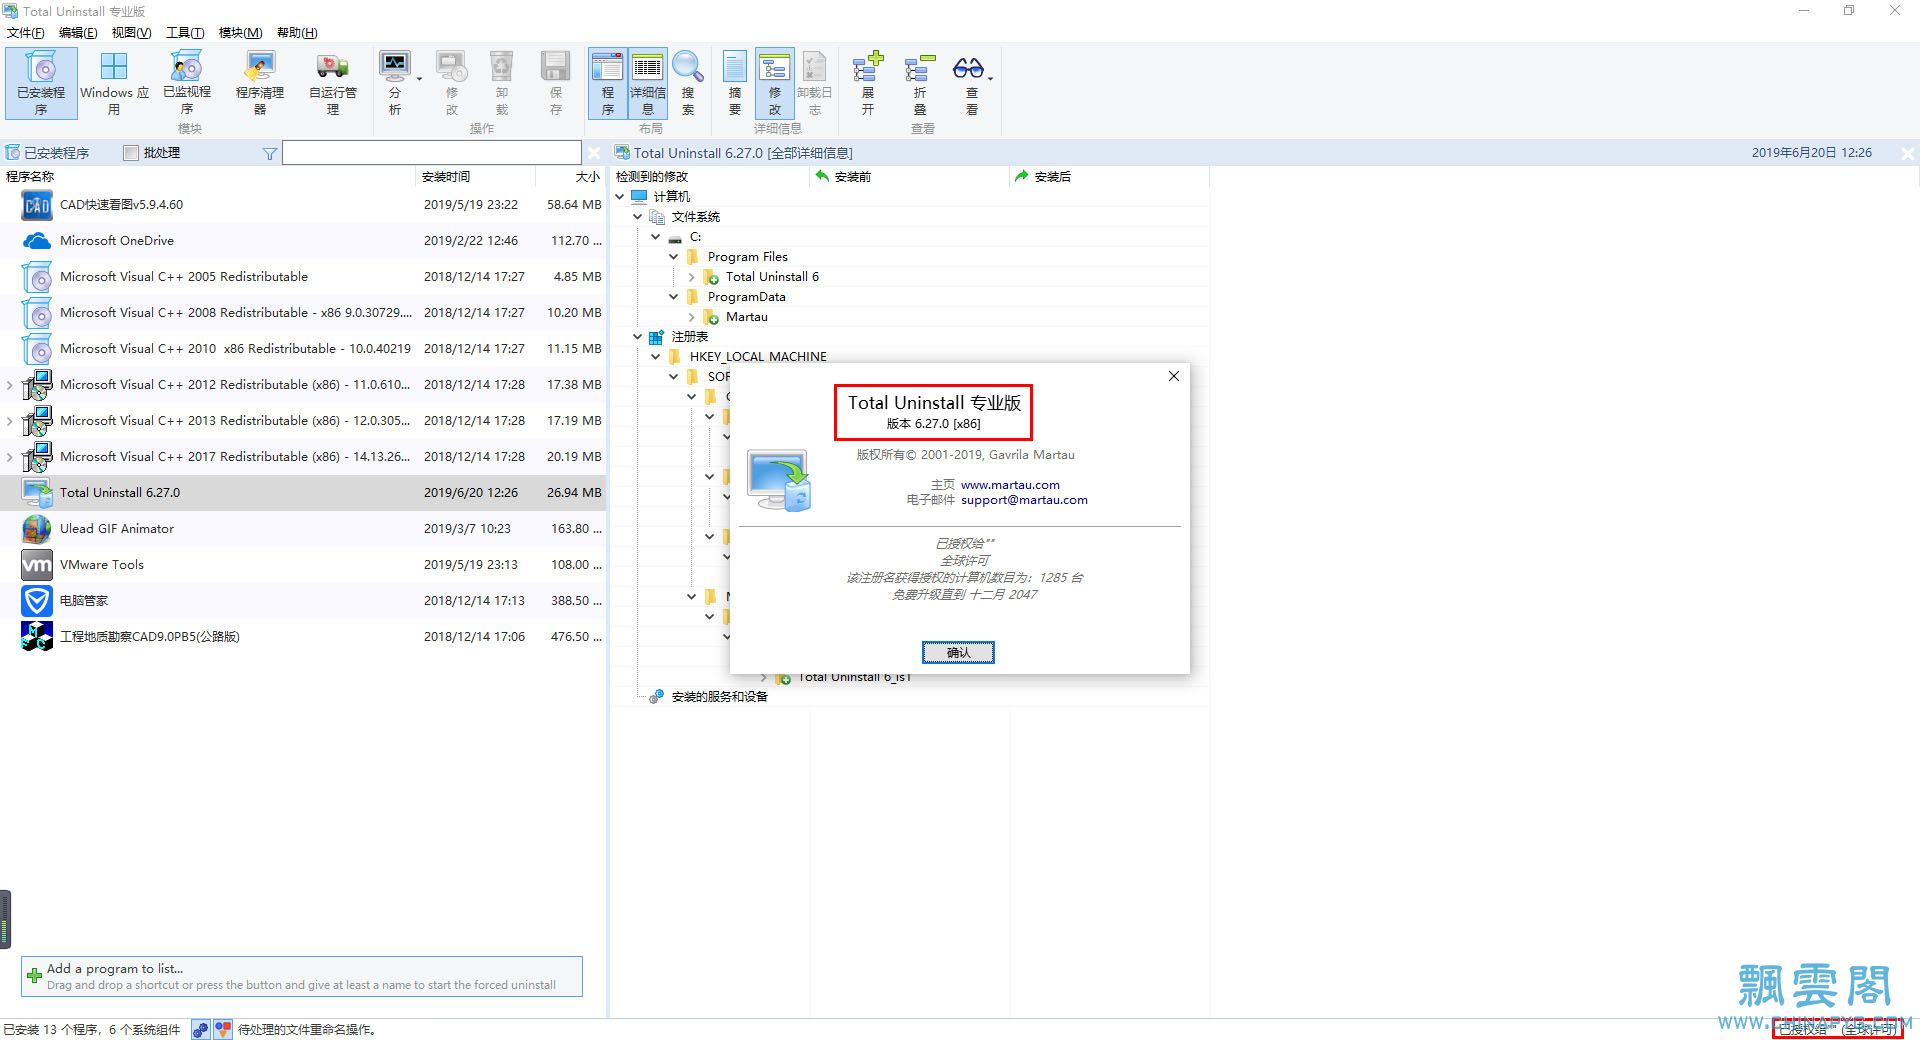Click support@martau.com email link
Viewport: 1920px width, 1040px height.
[x=1024, y=500]
